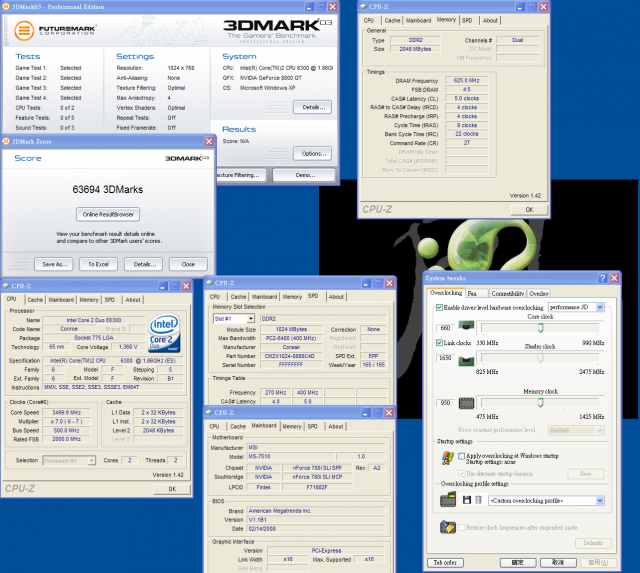The height and width of the screenshot is (573, 640).
Task: Toggle Restore clock frequencies after suspended mode
Action: click(462, 528)
